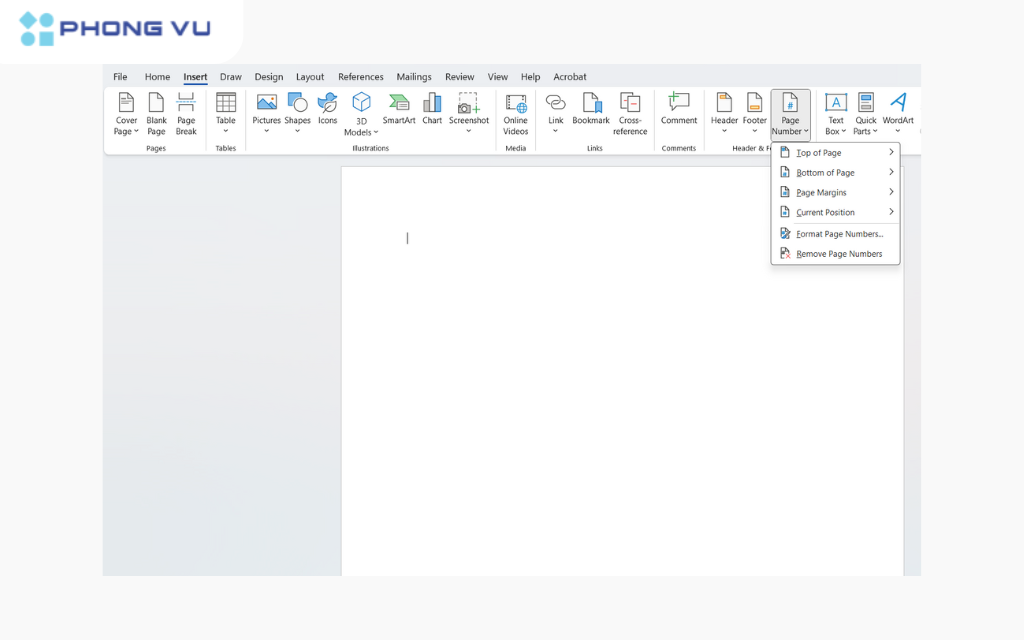Screen dimensions: 1024x640
Task: Insert SmartArt graphic
Action: coord(399,110)
